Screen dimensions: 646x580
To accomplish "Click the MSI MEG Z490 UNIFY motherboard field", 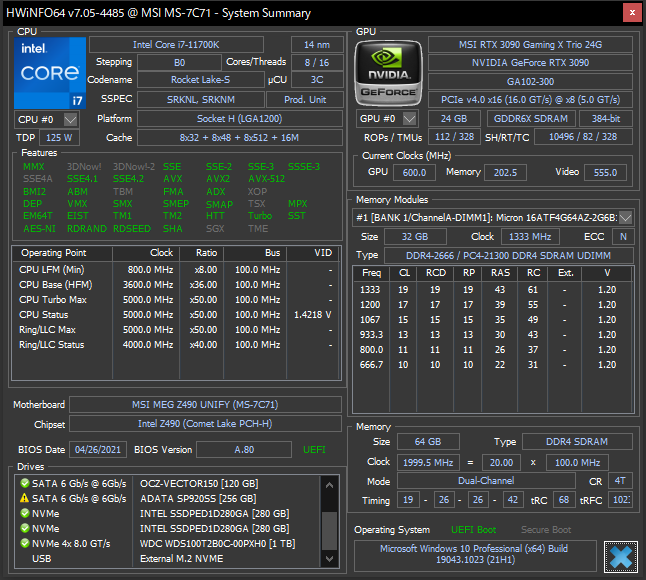I will [200, 405].
